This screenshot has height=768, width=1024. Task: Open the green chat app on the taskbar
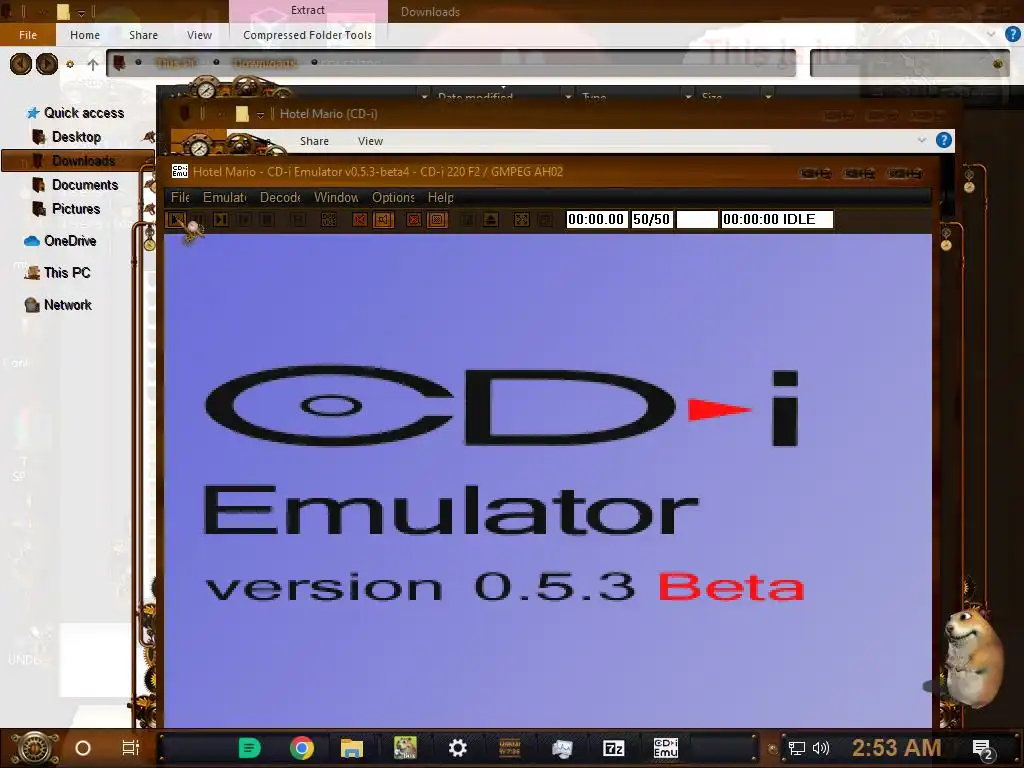[x=249, y=748]
